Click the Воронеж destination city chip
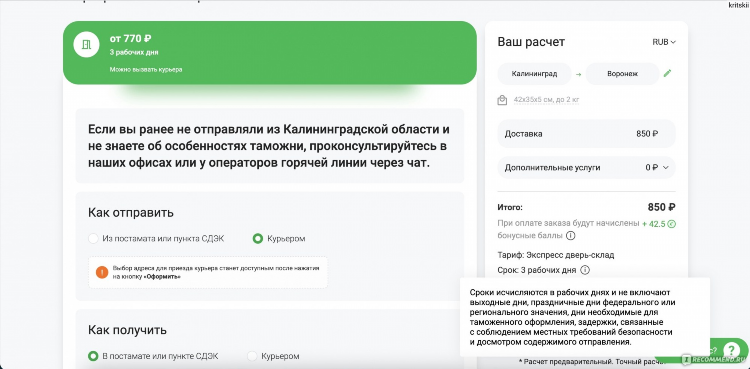Image resolution: width=750 pixels, height=369 pixels. tap(622, 74)
